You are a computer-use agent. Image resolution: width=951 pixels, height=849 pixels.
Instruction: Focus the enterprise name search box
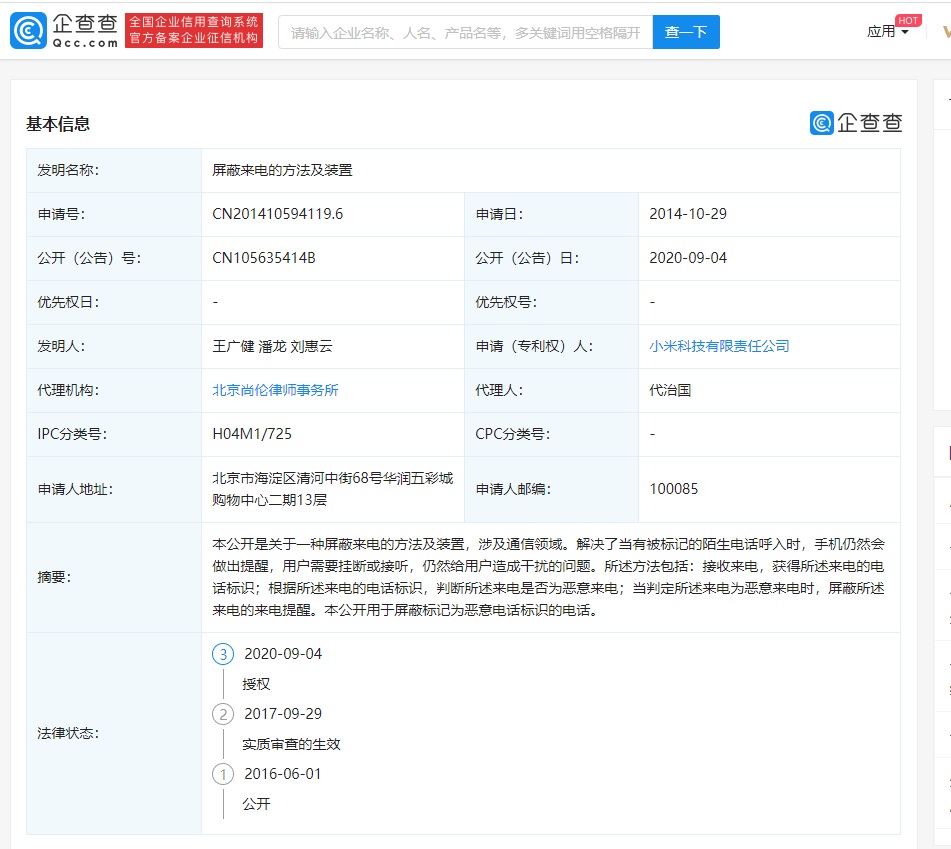(x=465, y=32)
